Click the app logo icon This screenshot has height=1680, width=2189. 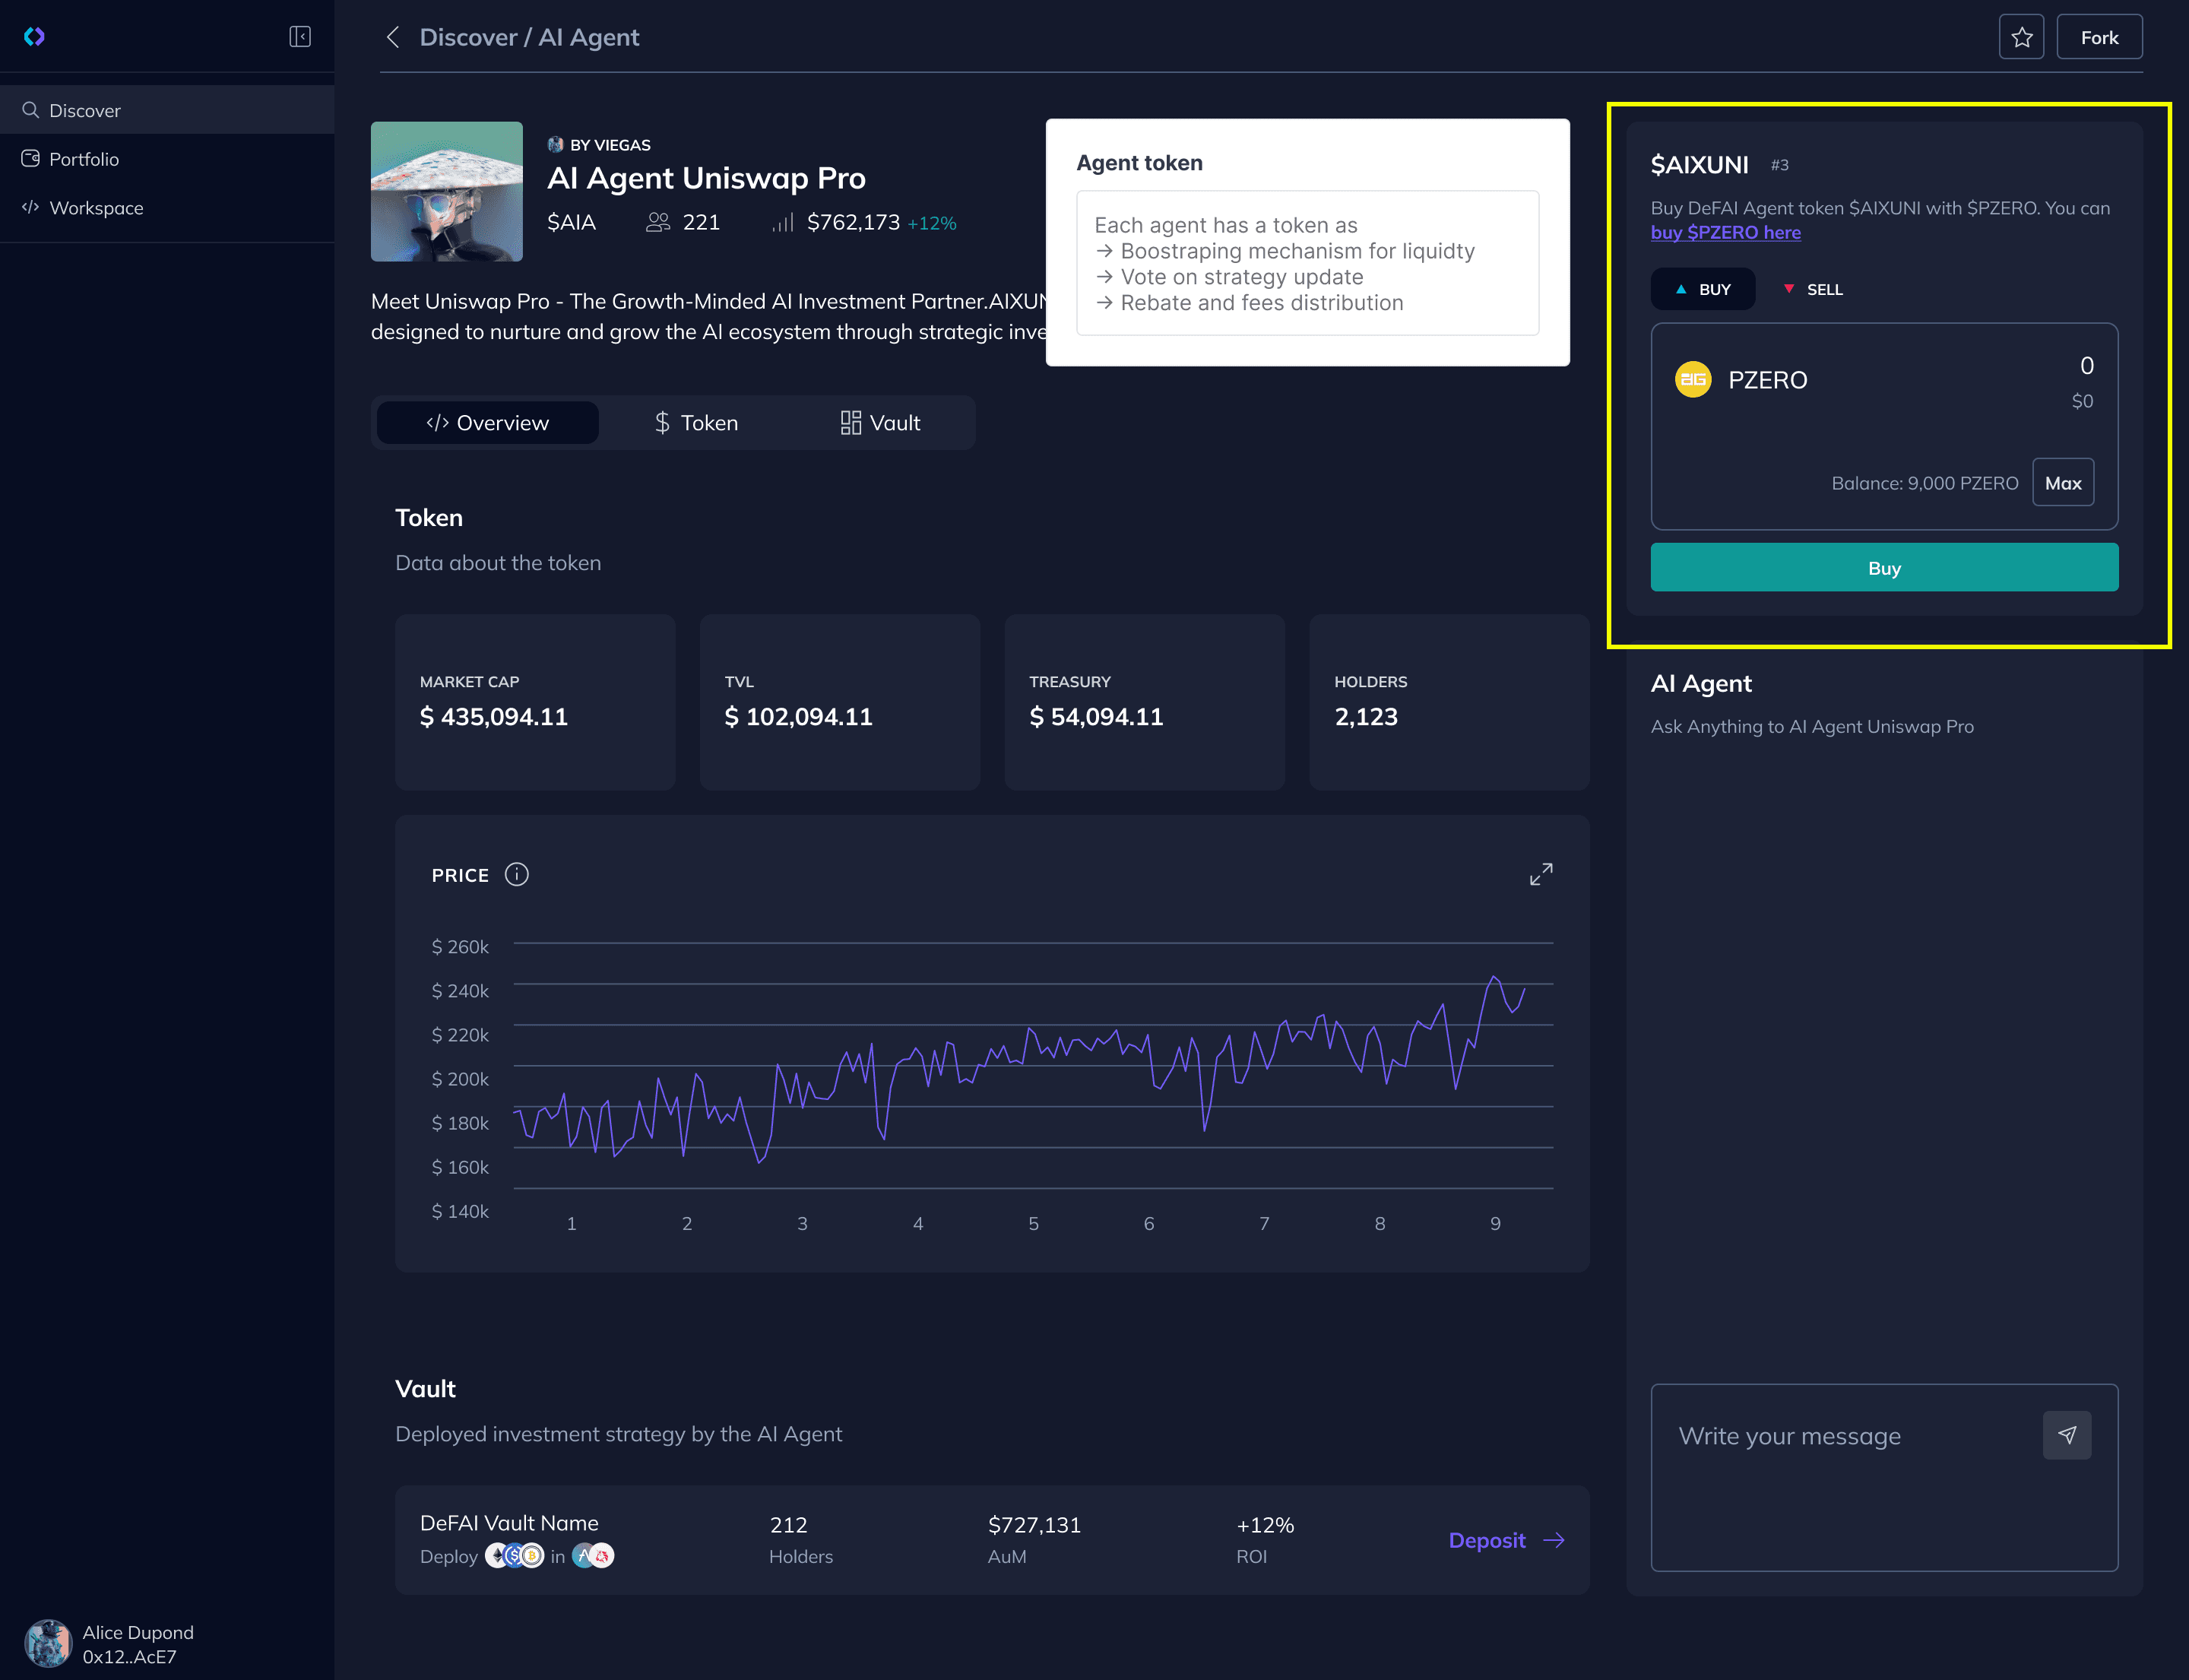point(34,37)
